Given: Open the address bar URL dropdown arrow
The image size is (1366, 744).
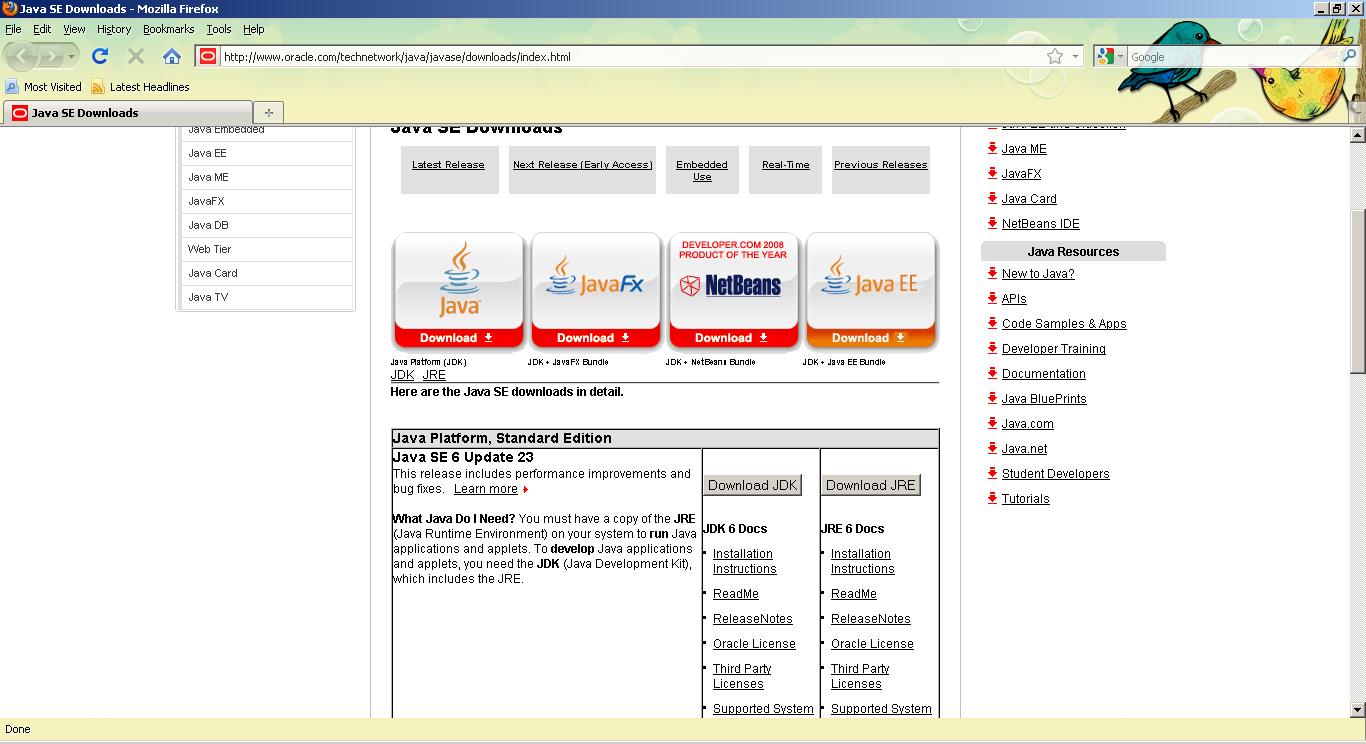Looking at the screenshot, I should pos(1076,56).
